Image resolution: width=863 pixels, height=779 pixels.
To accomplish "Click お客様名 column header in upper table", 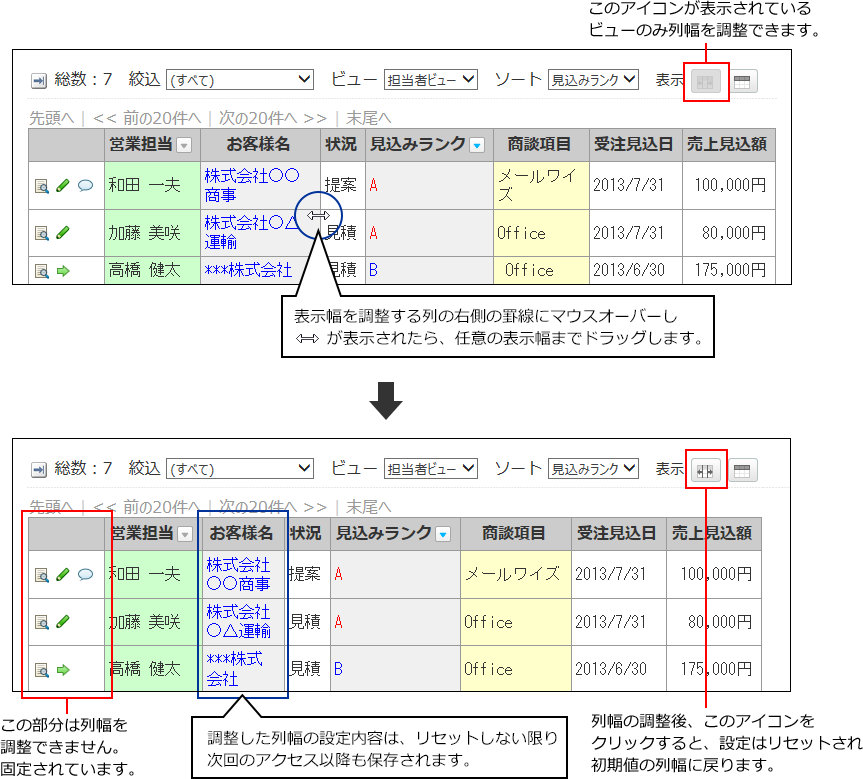I will 260,145.
